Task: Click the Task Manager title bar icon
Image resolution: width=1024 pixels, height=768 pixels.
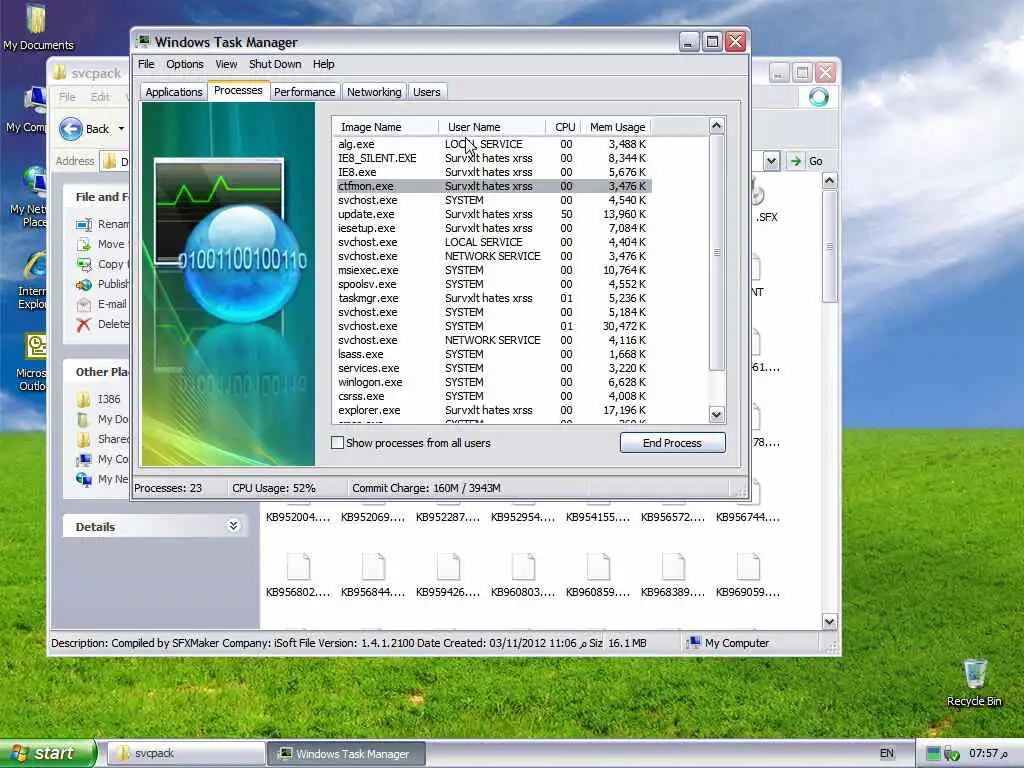Action: pos(143,42)
